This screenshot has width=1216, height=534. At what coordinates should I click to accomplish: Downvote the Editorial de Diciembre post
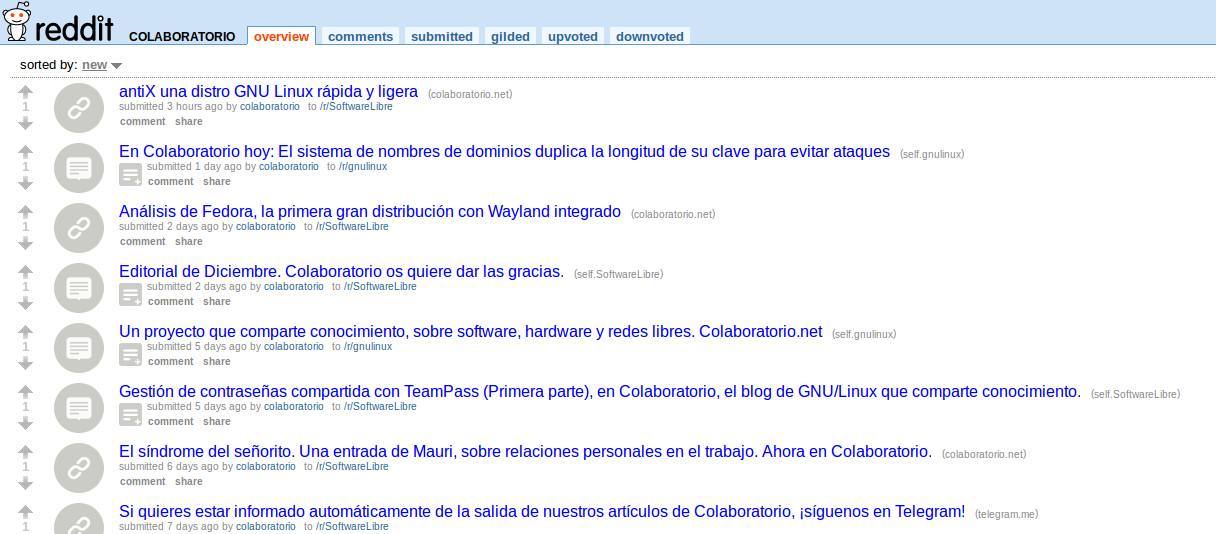26,303
